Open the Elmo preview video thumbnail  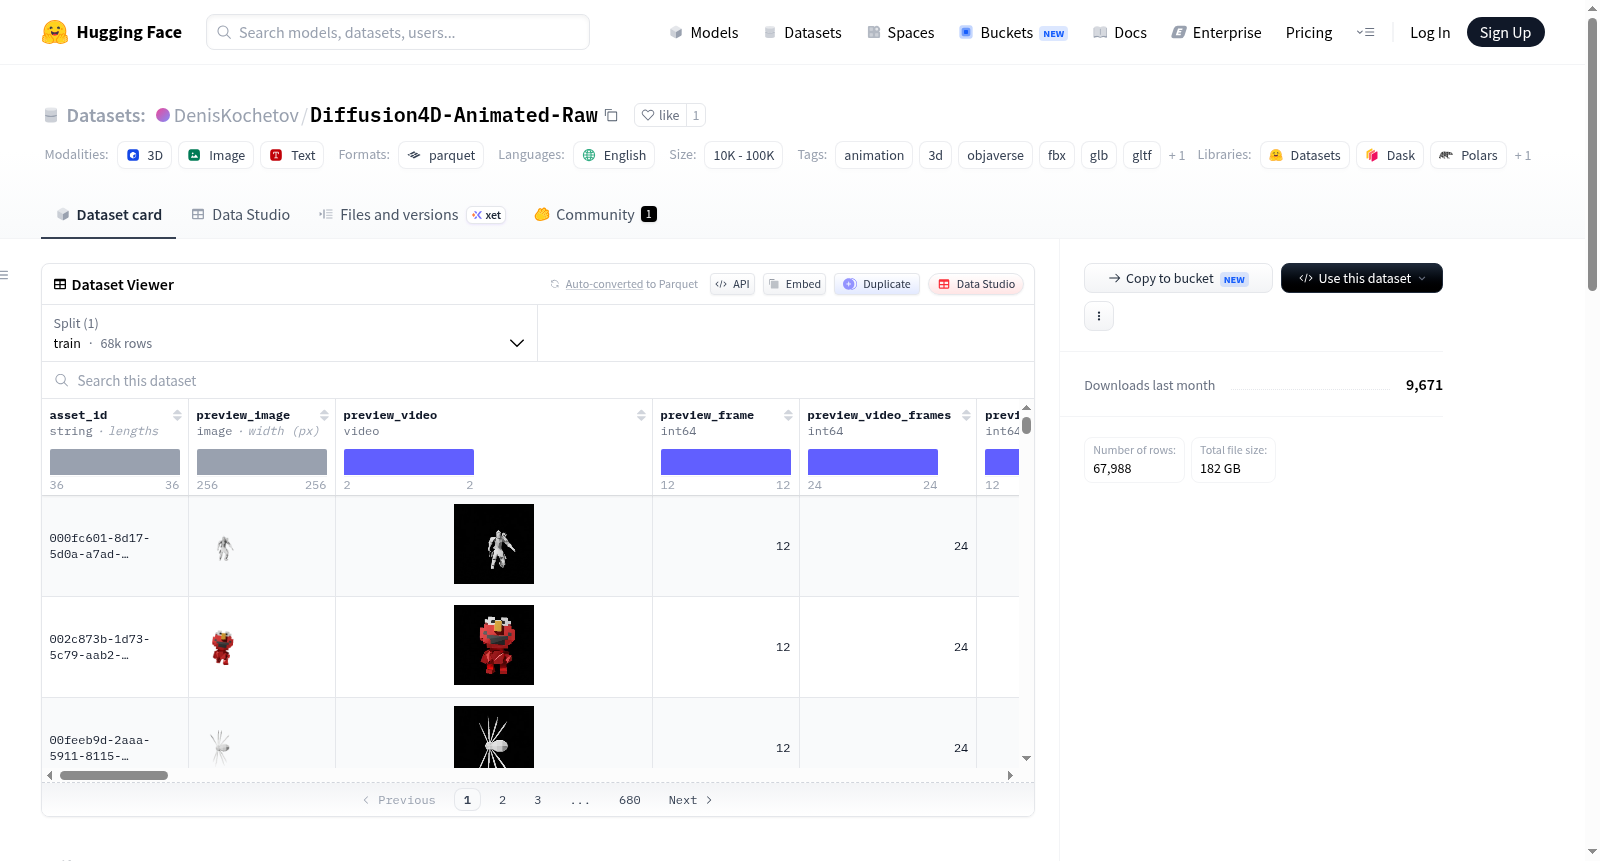[x=494, y=645]
